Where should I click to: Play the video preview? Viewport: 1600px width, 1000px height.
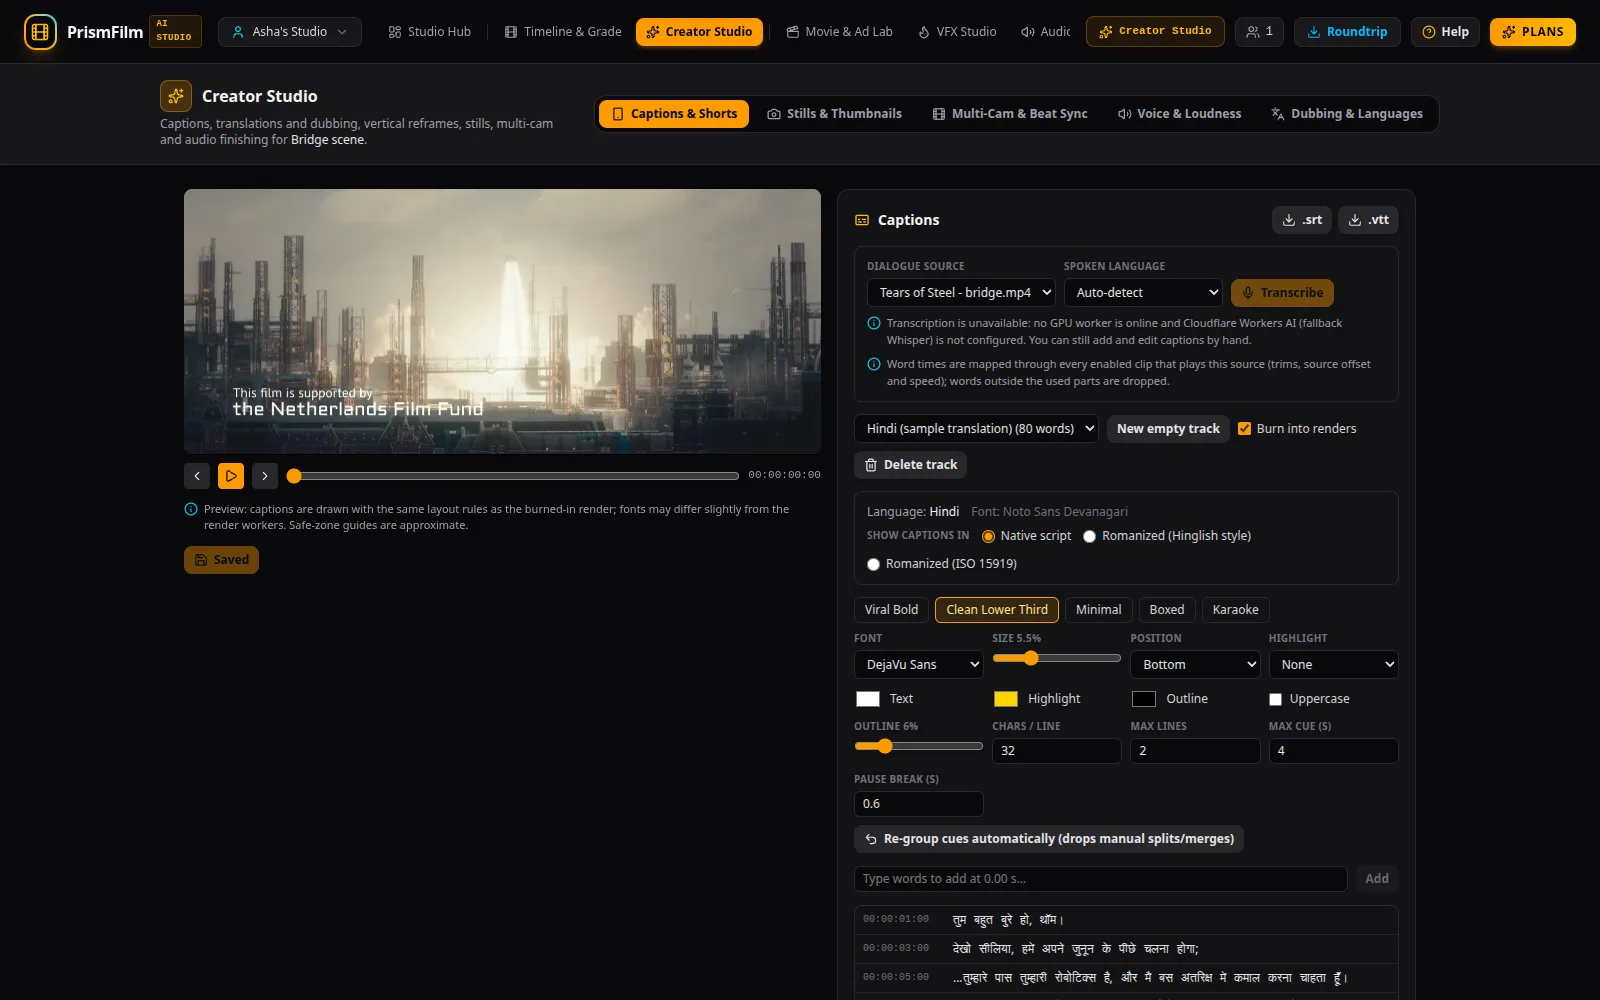[231, 476]
